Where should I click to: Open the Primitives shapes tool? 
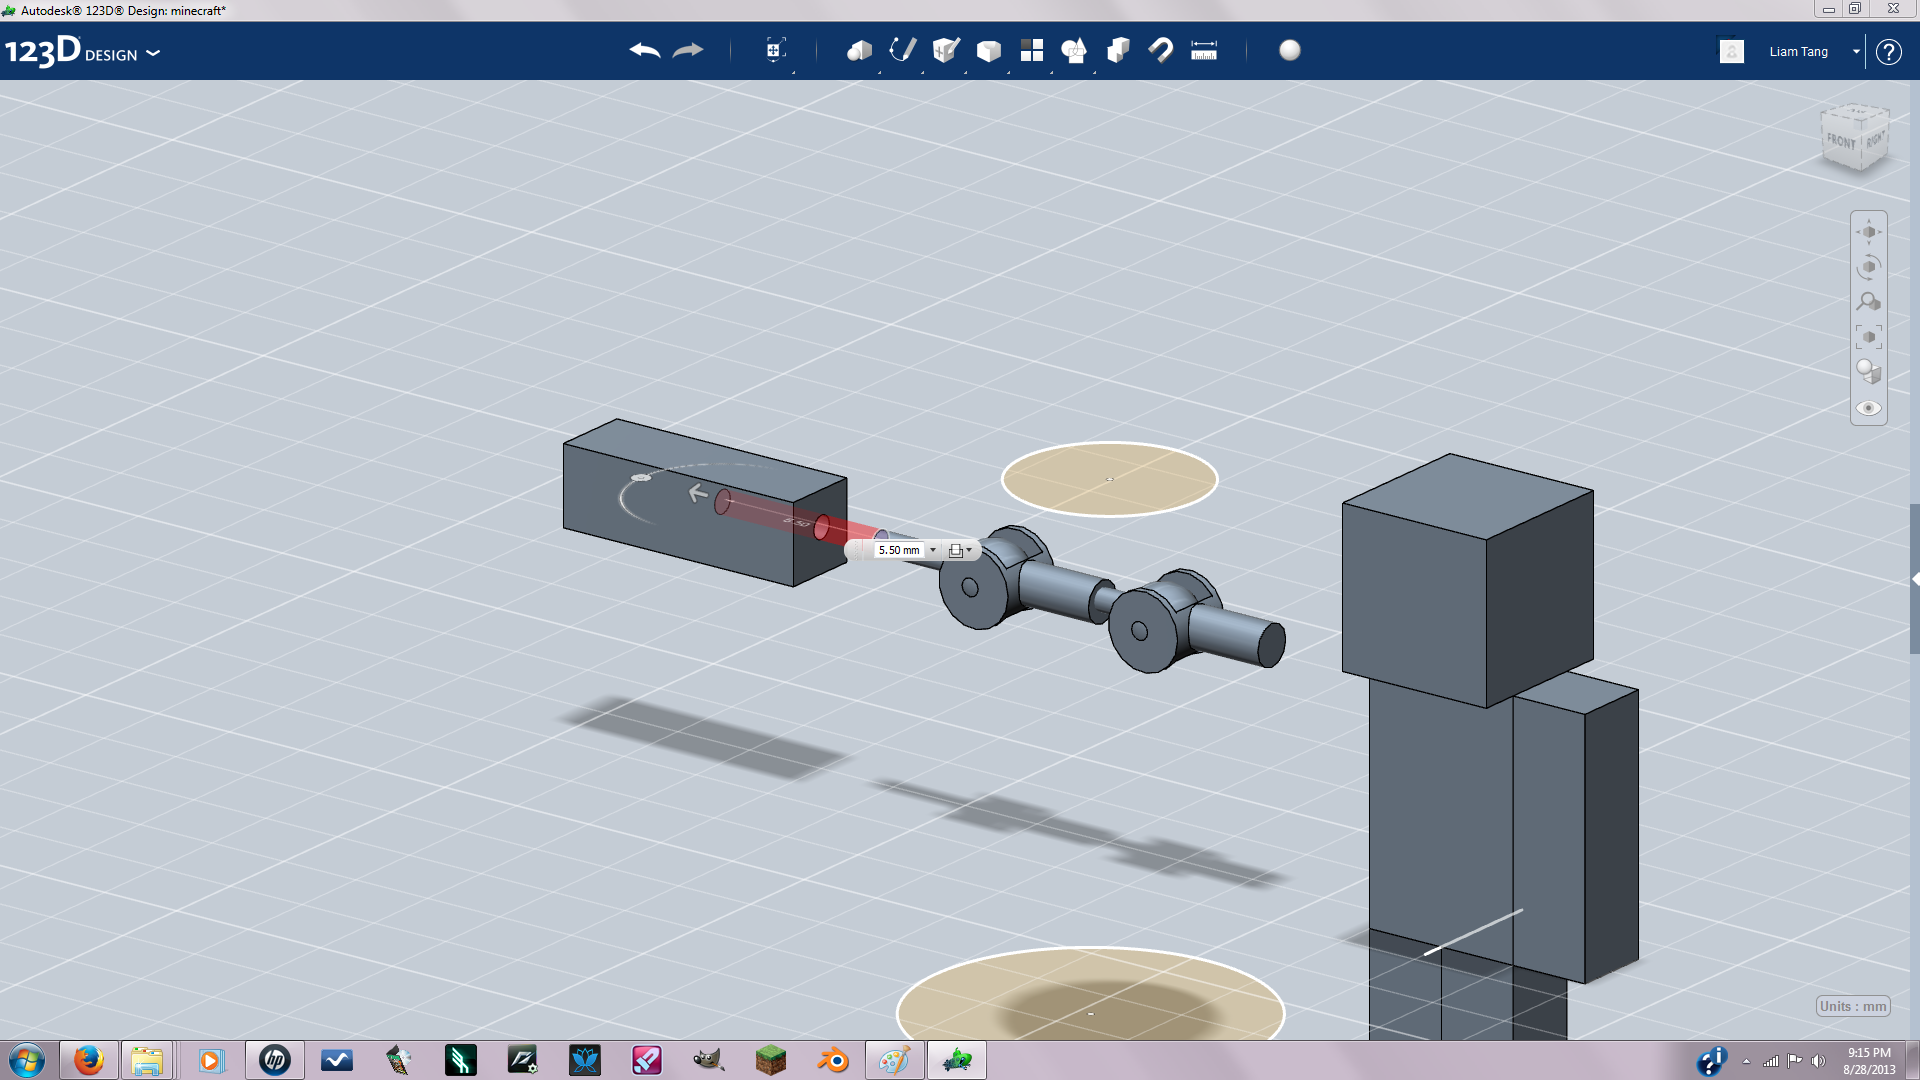click(x=859, y=50)
